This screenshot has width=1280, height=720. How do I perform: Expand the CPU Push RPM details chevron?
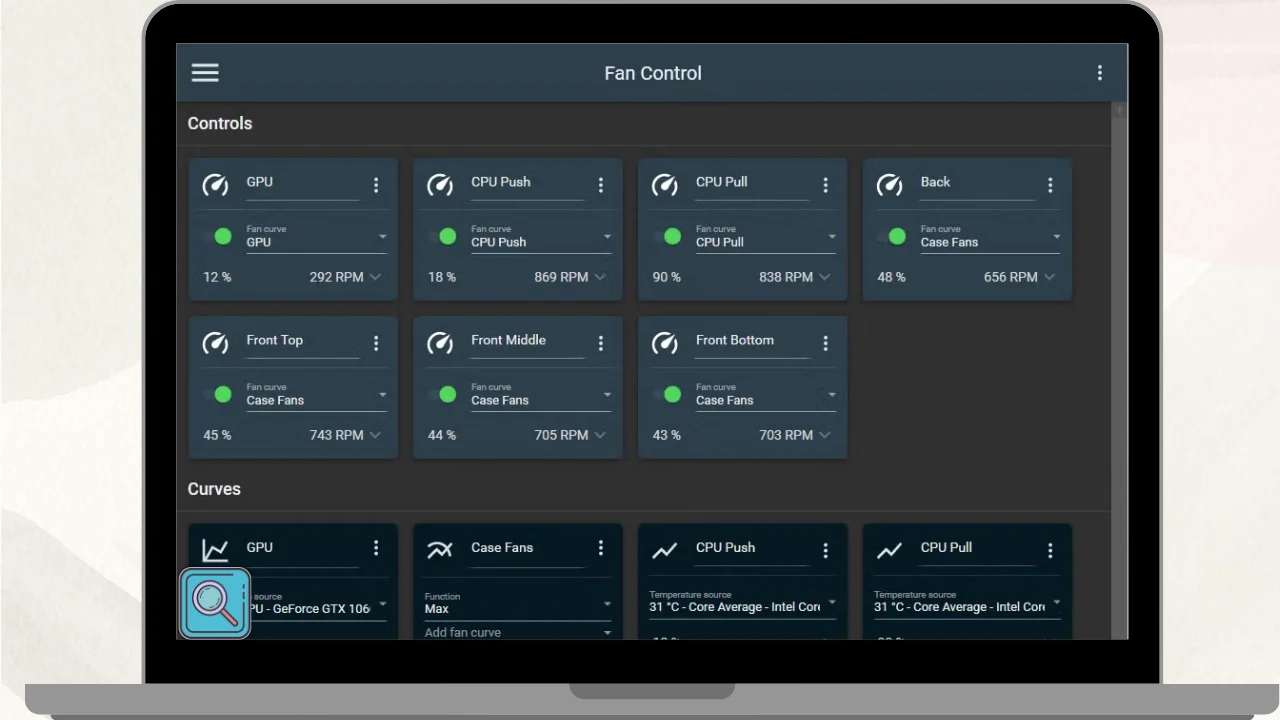click(x=600, y=277)
